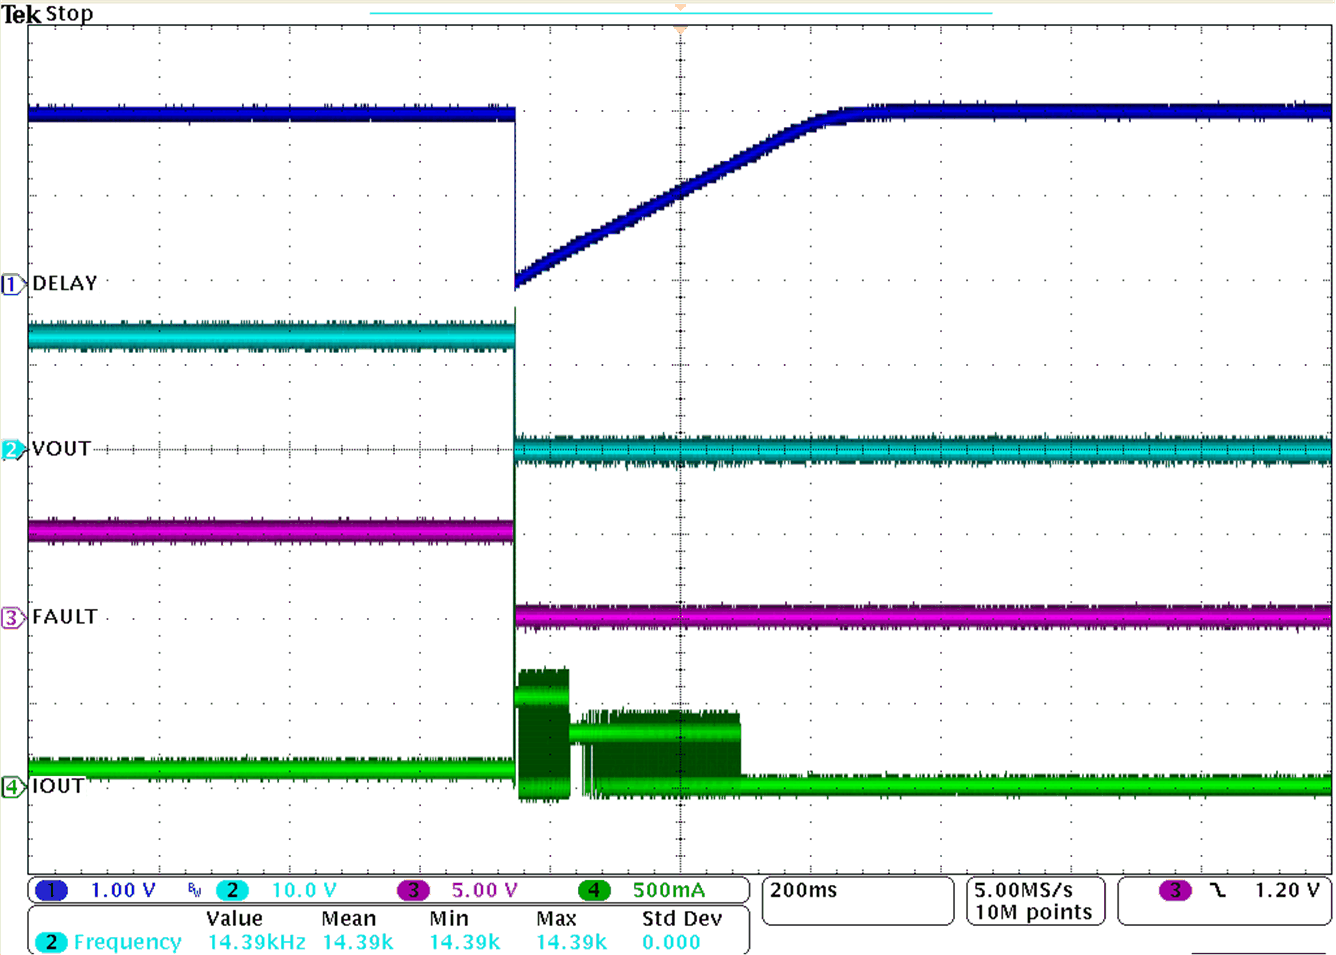Click channel 1 ground marker beside DELAY
The image size is (1336, 955).
click(12, 285)
